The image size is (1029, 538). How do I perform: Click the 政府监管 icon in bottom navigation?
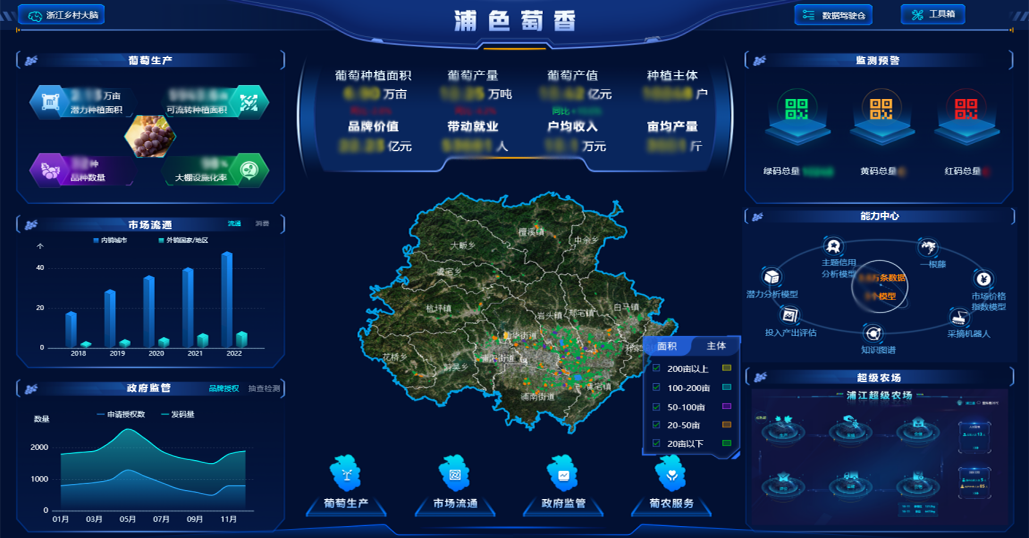[x=562, y=473]
